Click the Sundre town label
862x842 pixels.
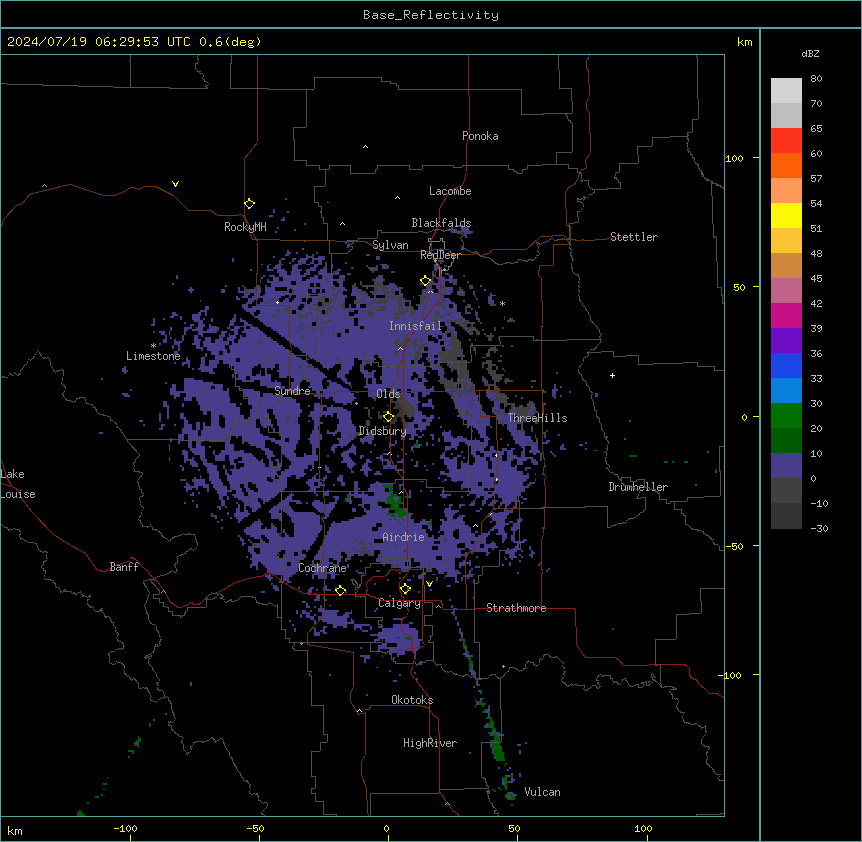(x=292, y=391)
